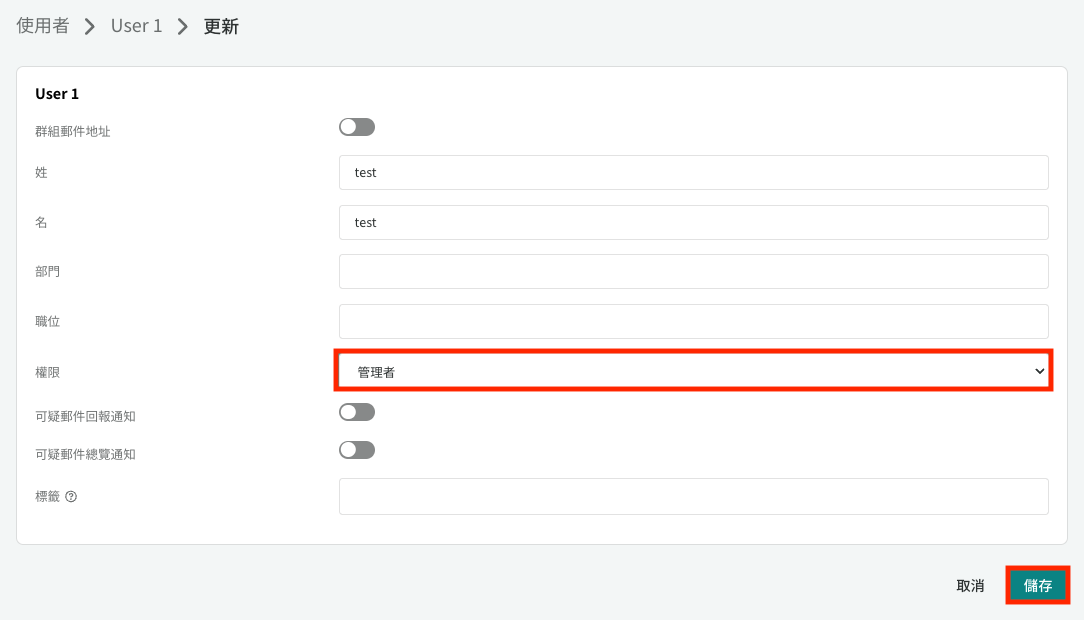Open User 1 breadcrumb link
The width and height of the screenshot is (1084, 620).
coord(136,26)
